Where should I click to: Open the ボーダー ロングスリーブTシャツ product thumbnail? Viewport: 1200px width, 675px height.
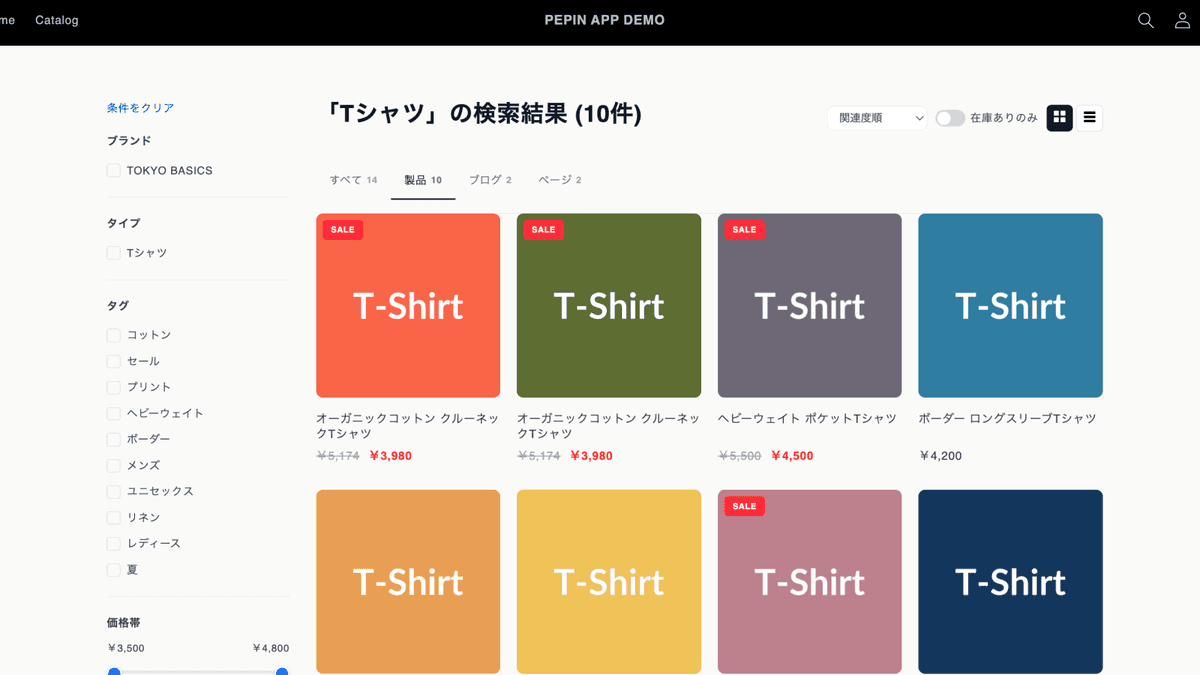click(x=1010, y=305)
